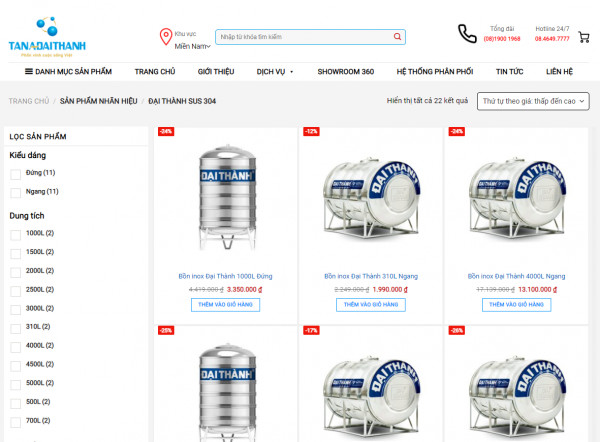600x442 pixels.
Task: Add Bồn inox 310L Ngang to cart
Action: [371, 305]
